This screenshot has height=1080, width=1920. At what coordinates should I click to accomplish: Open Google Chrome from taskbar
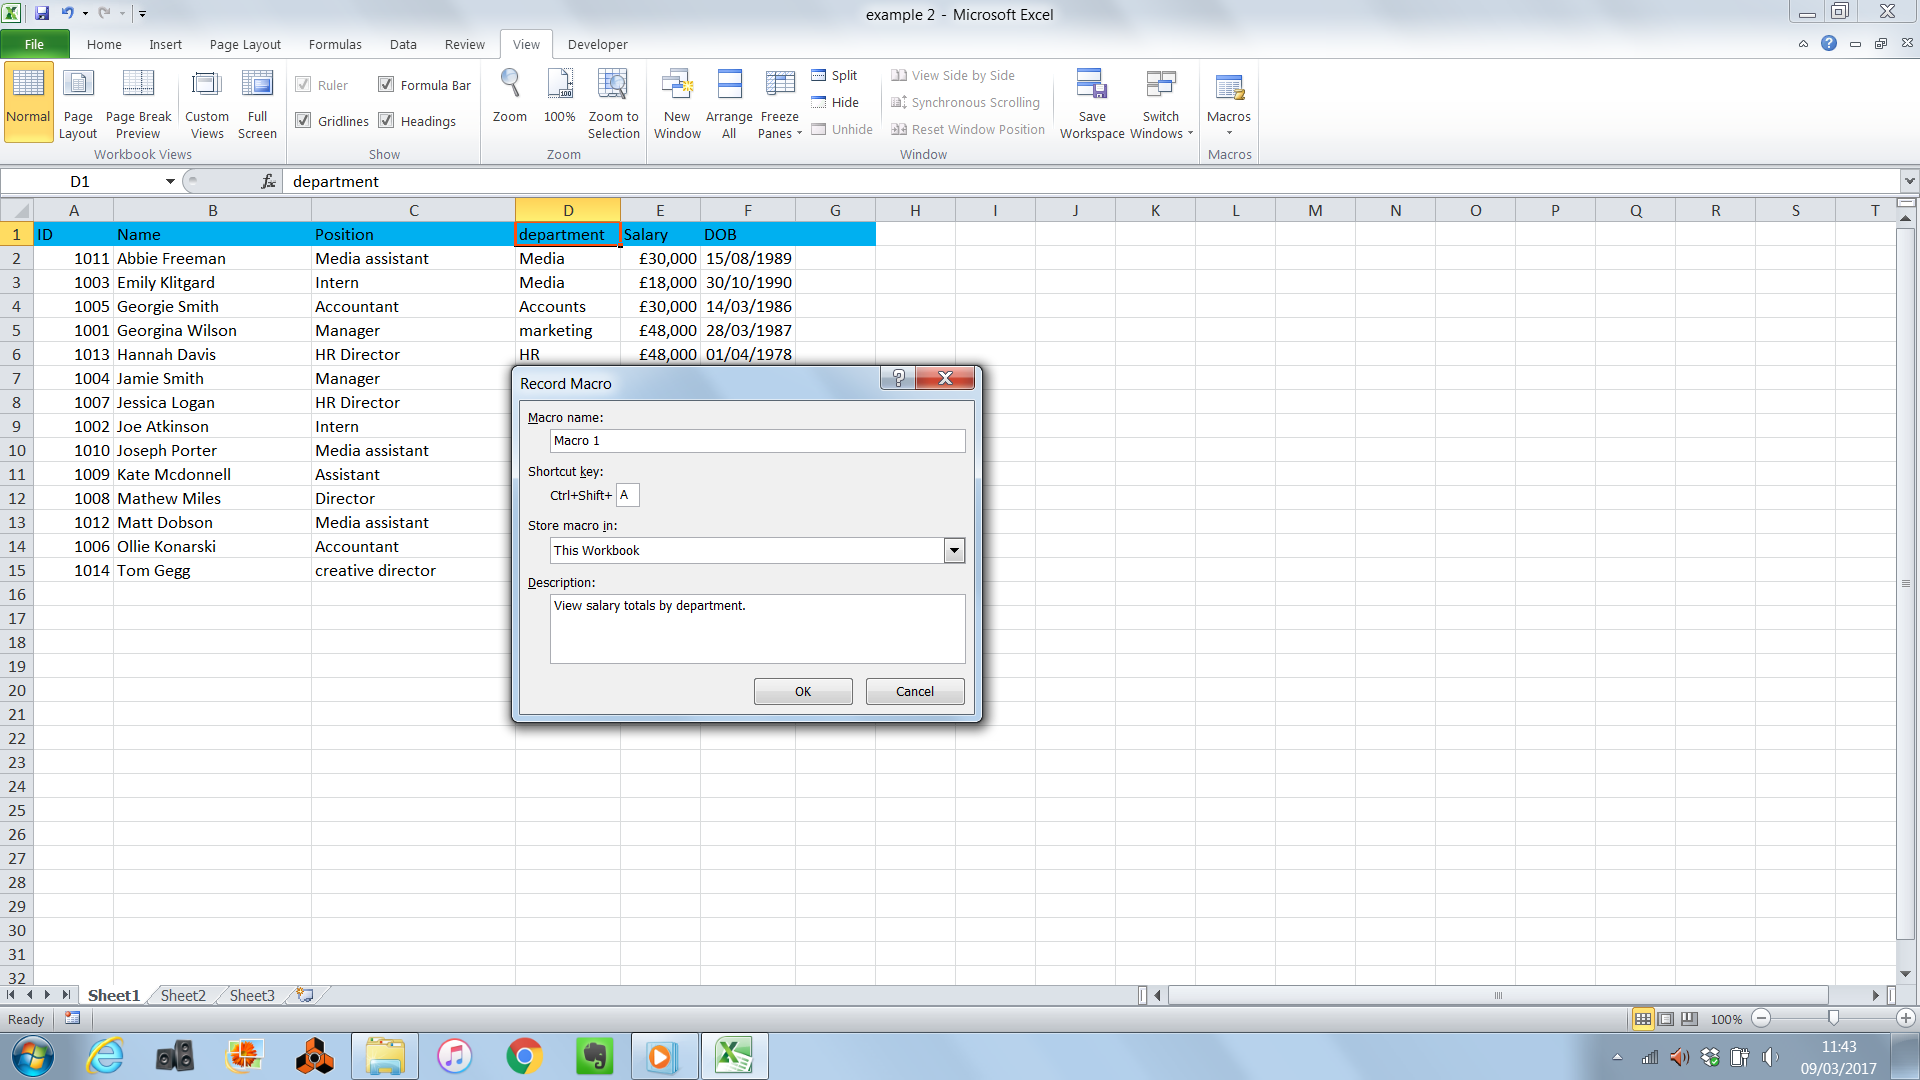(x=524, y=1056)
